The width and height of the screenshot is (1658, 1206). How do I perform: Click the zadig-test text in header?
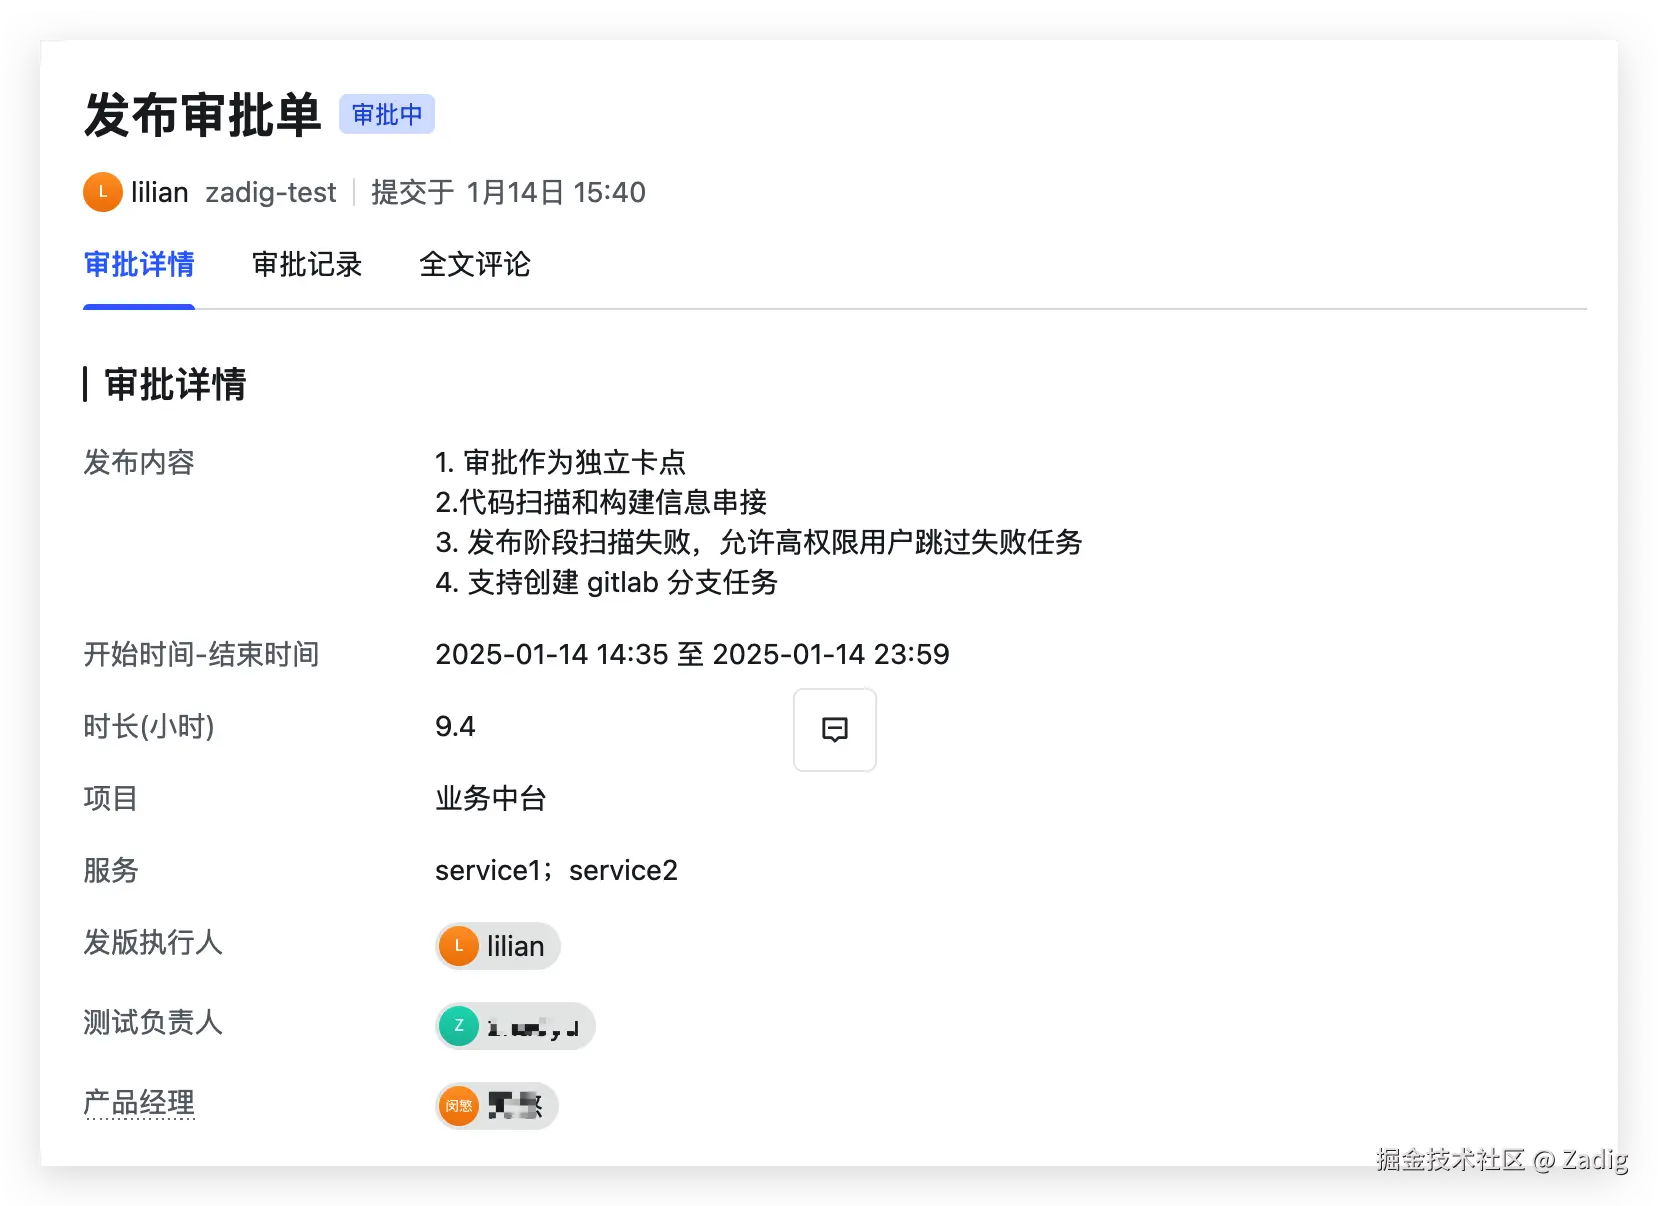coord(271,192)
